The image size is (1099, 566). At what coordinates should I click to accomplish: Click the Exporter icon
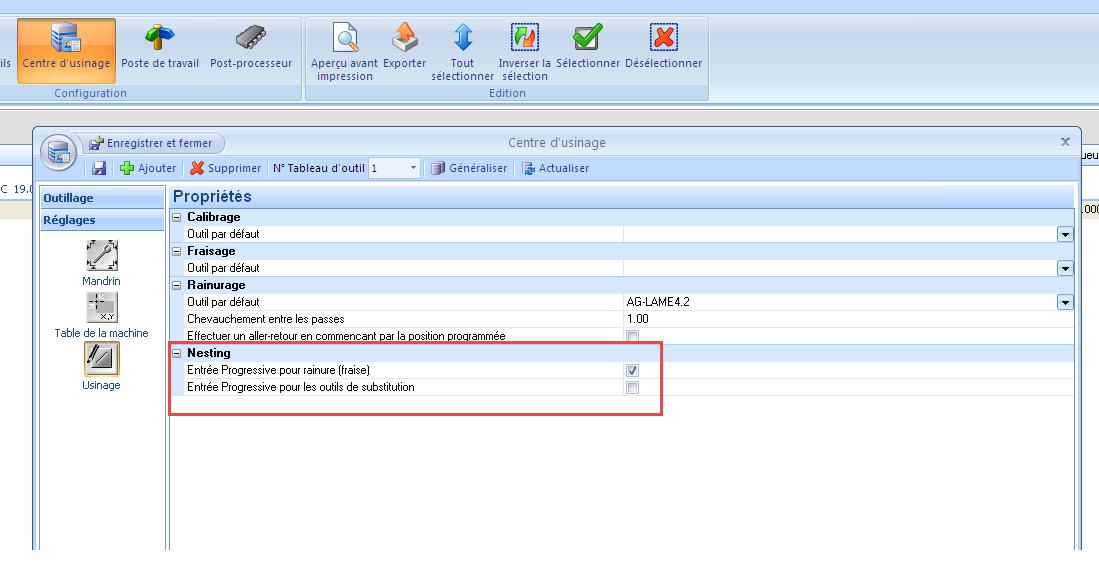point(405,40)
